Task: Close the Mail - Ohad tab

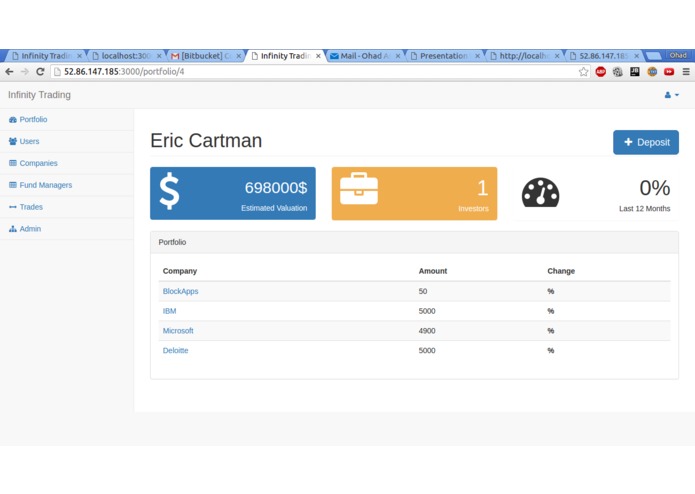Action: point(398,56)
